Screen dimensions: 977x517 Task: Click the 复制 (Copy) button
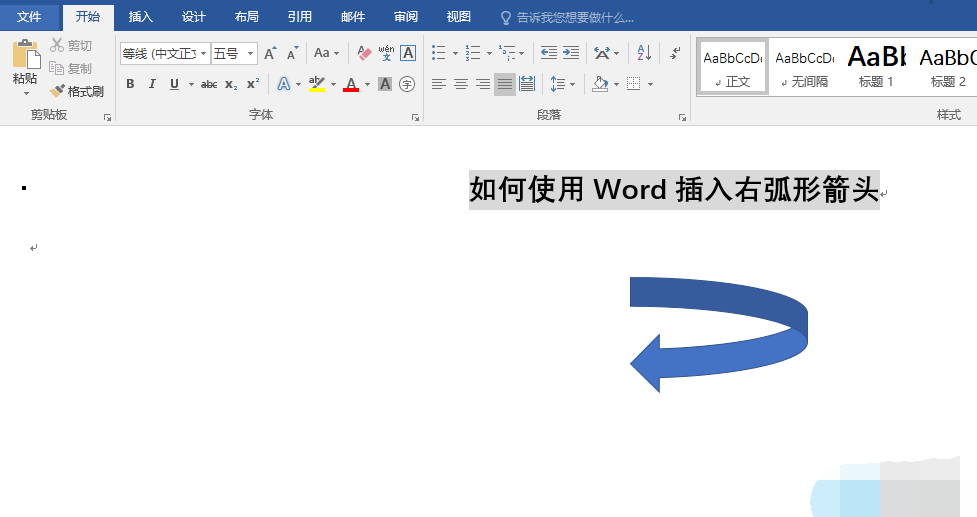71,68
